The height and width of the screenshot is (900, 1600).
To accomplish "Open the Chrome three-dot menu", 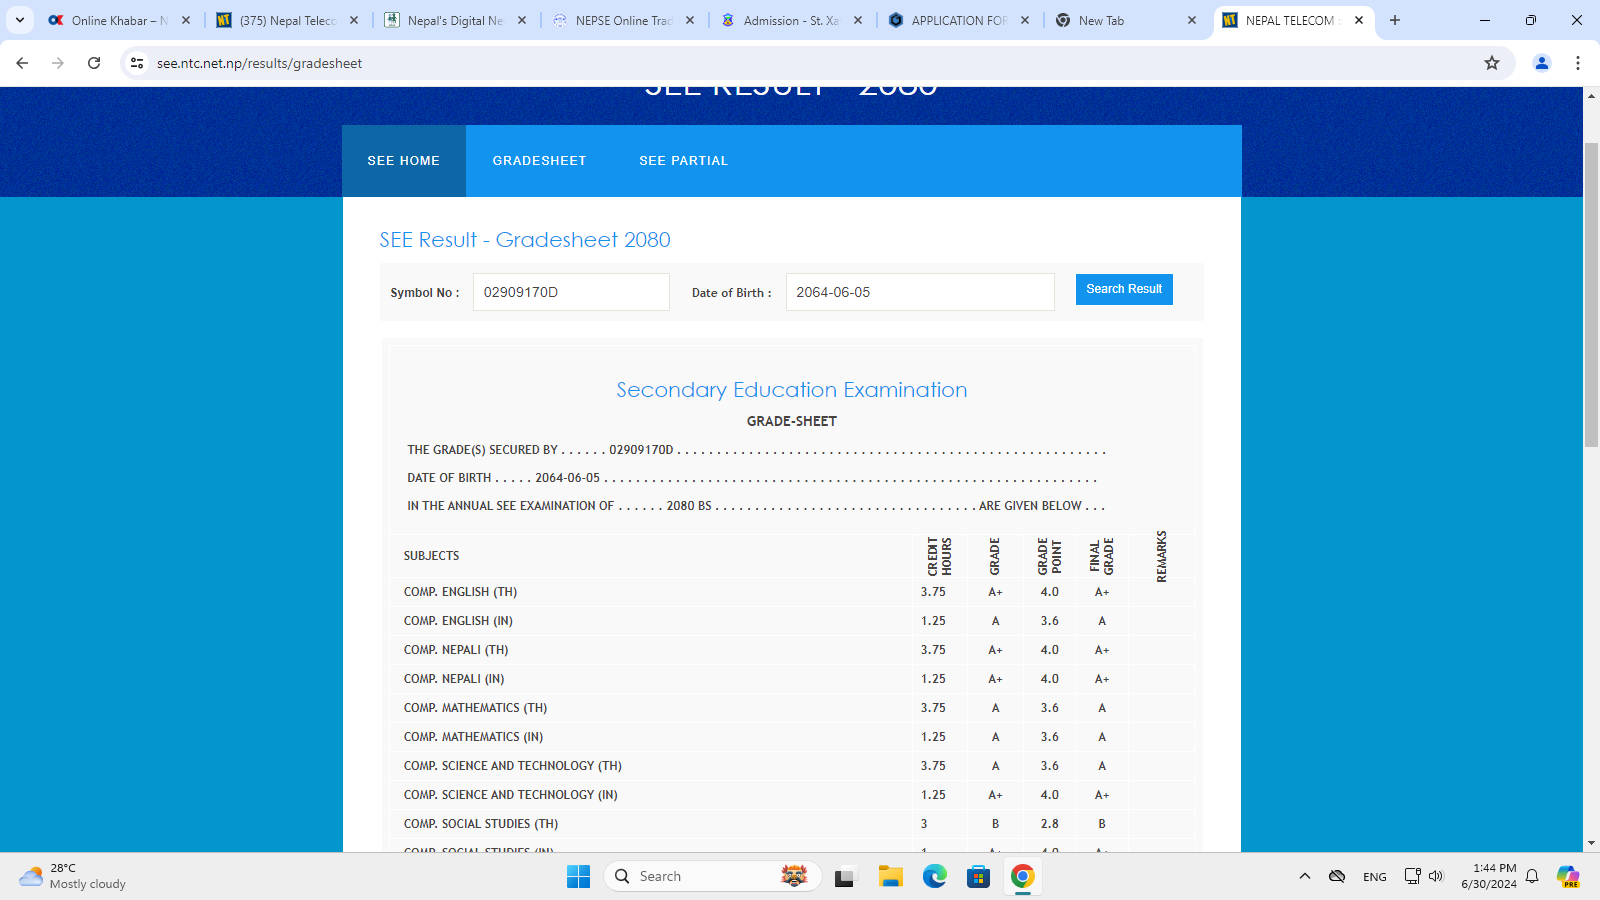I will point(1578,63).
